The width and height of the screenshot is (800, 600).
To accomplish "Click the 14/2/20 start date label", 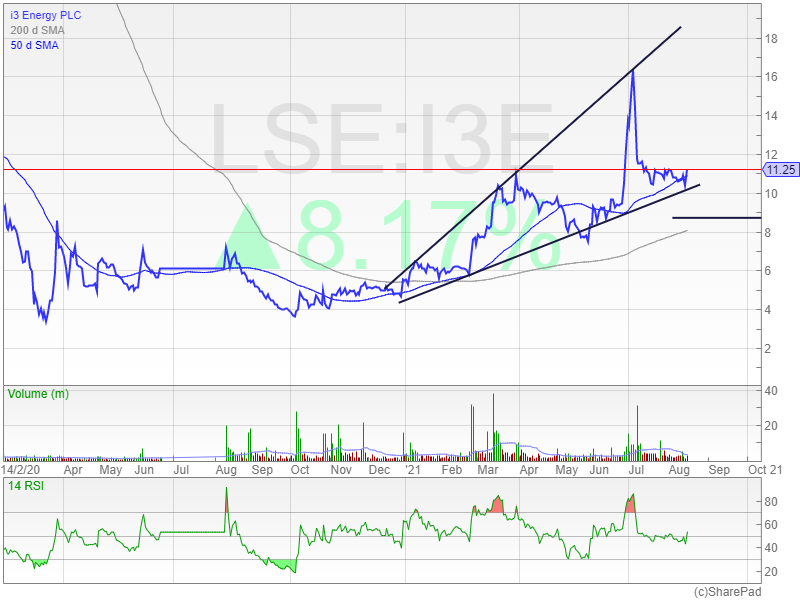I will tap(20, 469).
